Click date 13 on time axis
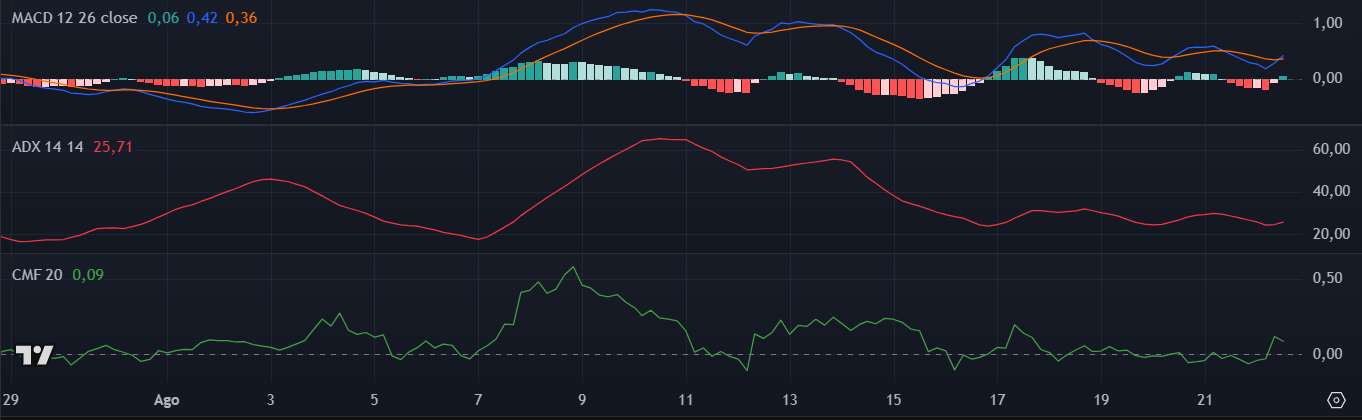The width and height of the screenshot is (1362, 420). (x=790, y=400)
